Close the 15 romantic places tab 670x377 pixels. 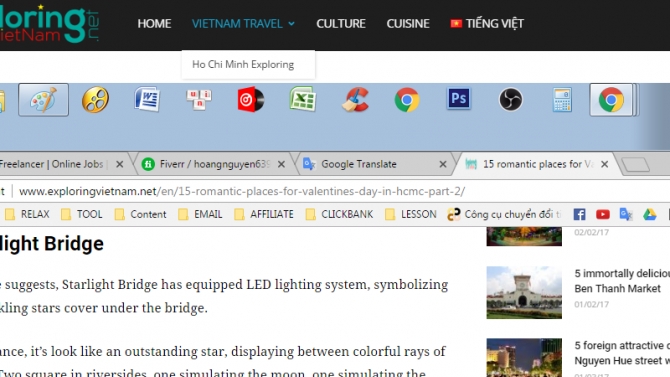(x=605, y=164)
